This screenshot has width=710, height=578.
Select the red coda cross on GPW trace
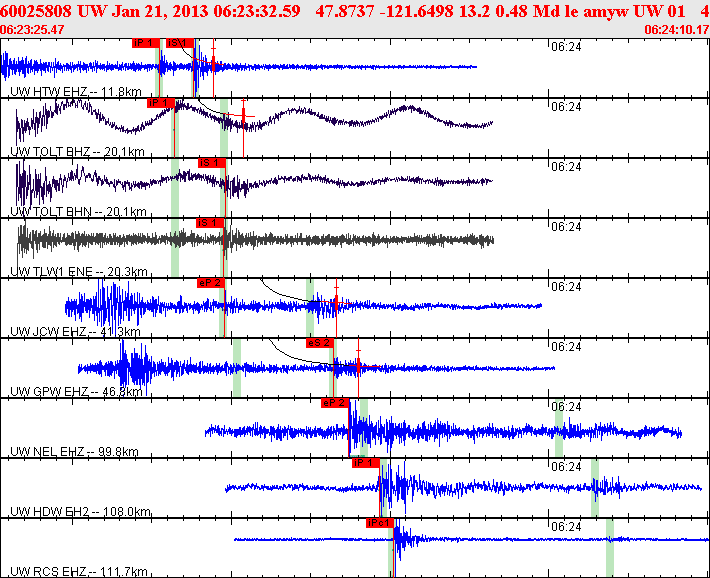click(358, 366)
